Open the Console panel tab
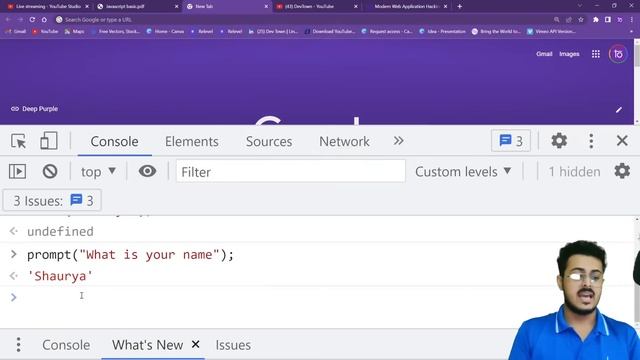Viewport: 640px width, 360px height. point(114,142)
